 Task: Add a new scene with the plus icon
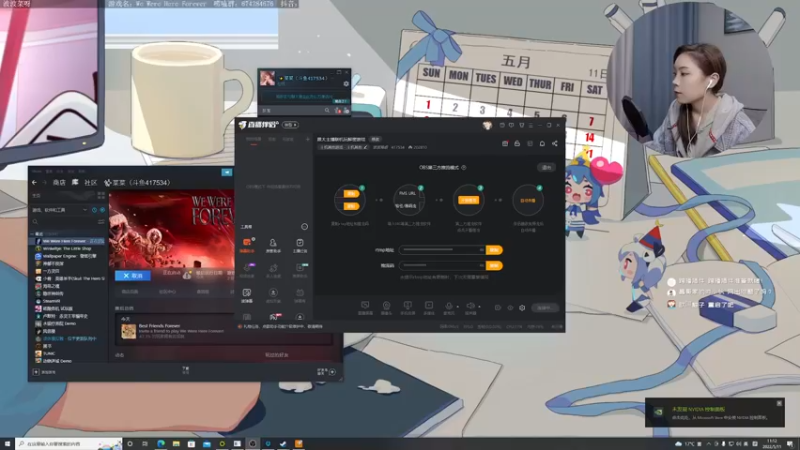click(x=308, y=139)
